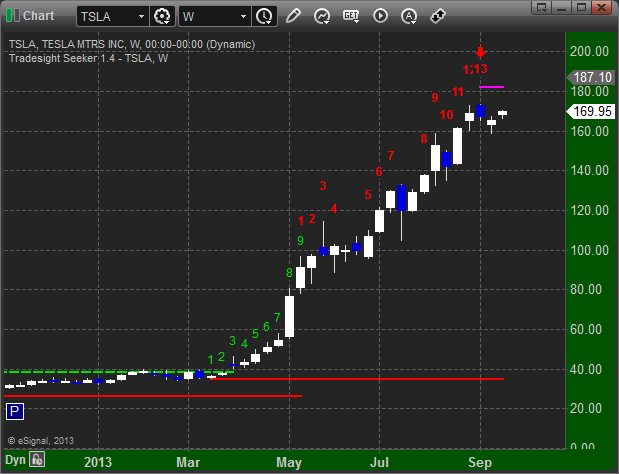Click the play replay mode icon
This screenshot has height=474, width=619.
point(380,16)
